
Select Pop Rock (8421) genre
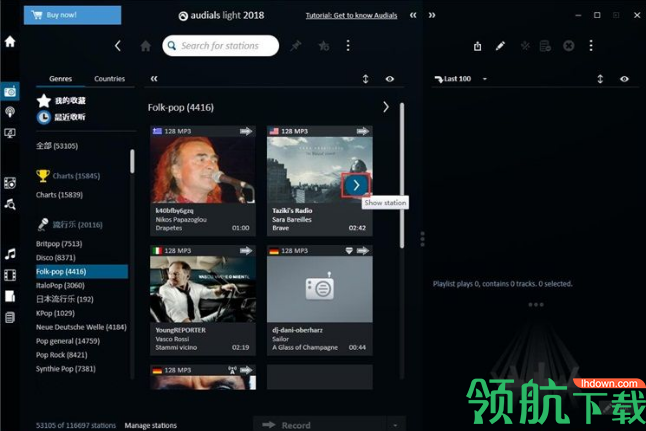61,355
